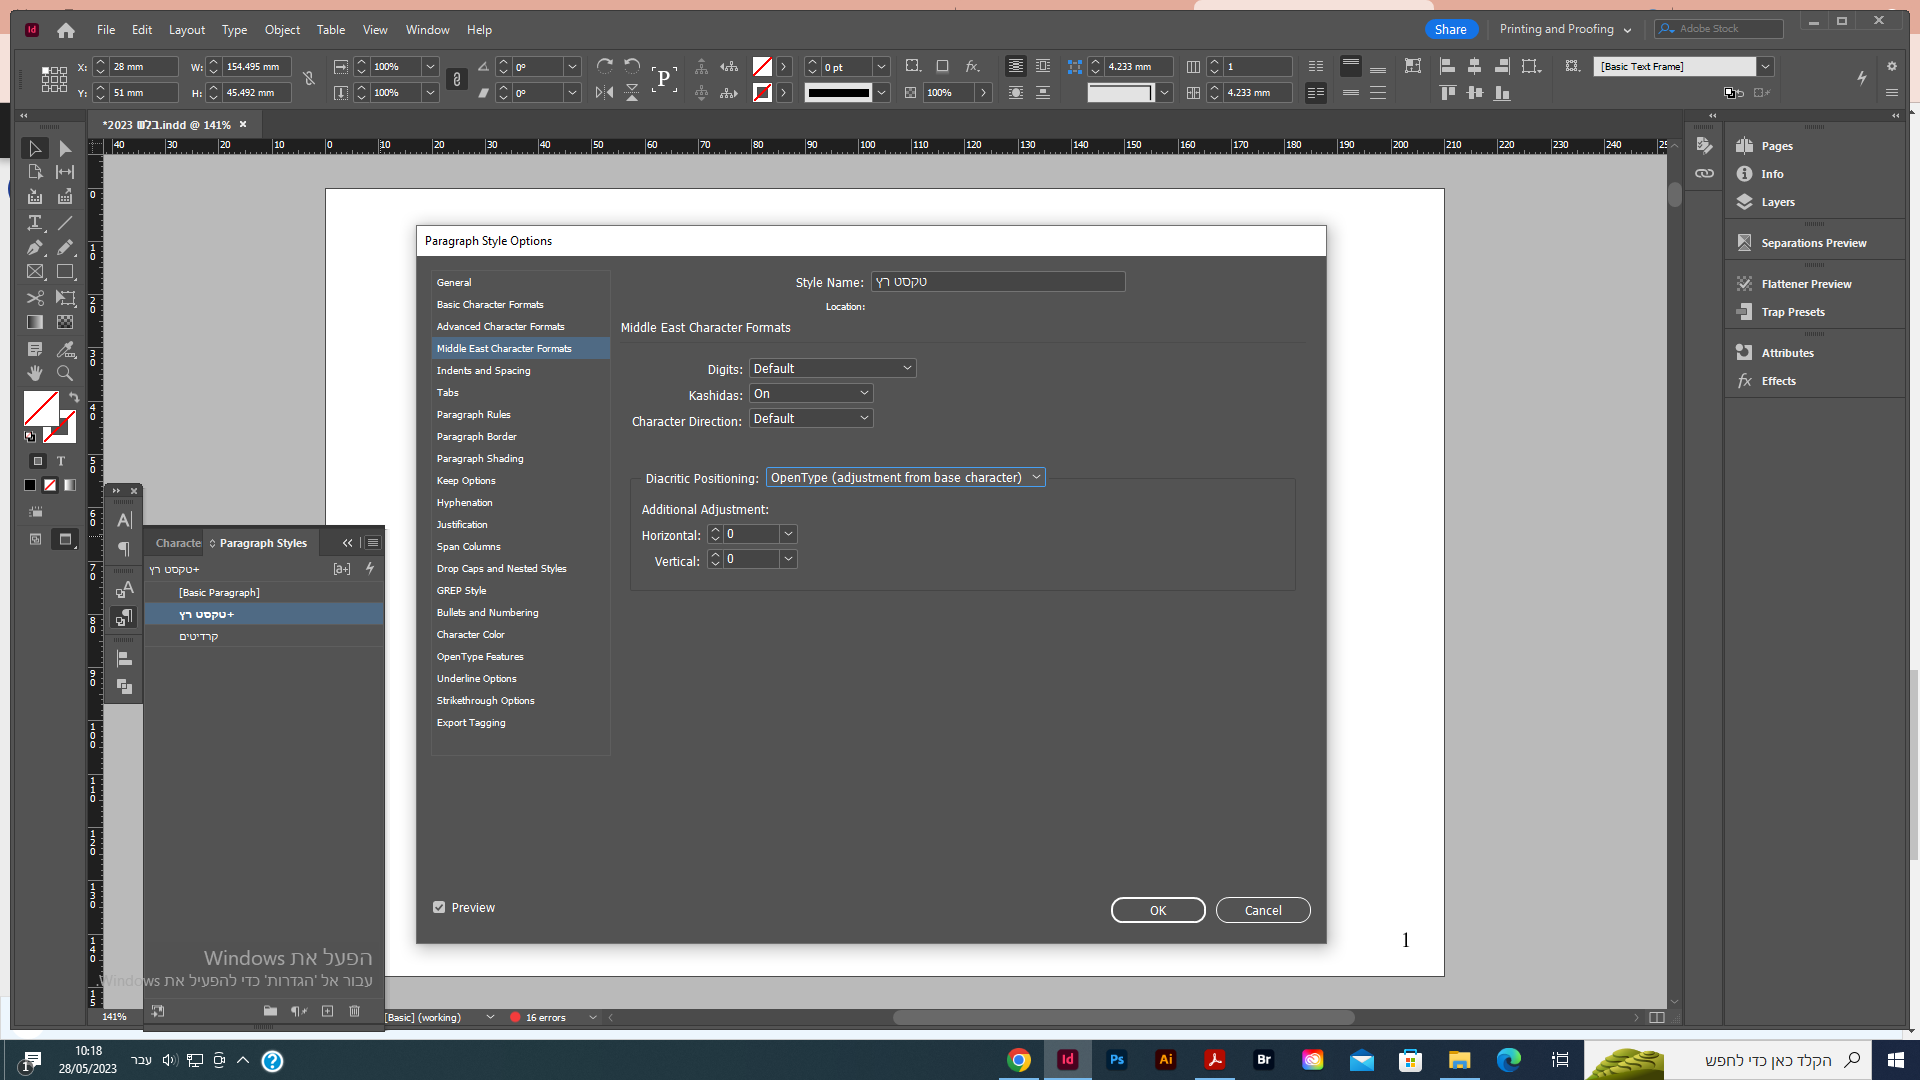Select the Indents and Spacing category
The image size is (1920, 1080).
(483, 370)
